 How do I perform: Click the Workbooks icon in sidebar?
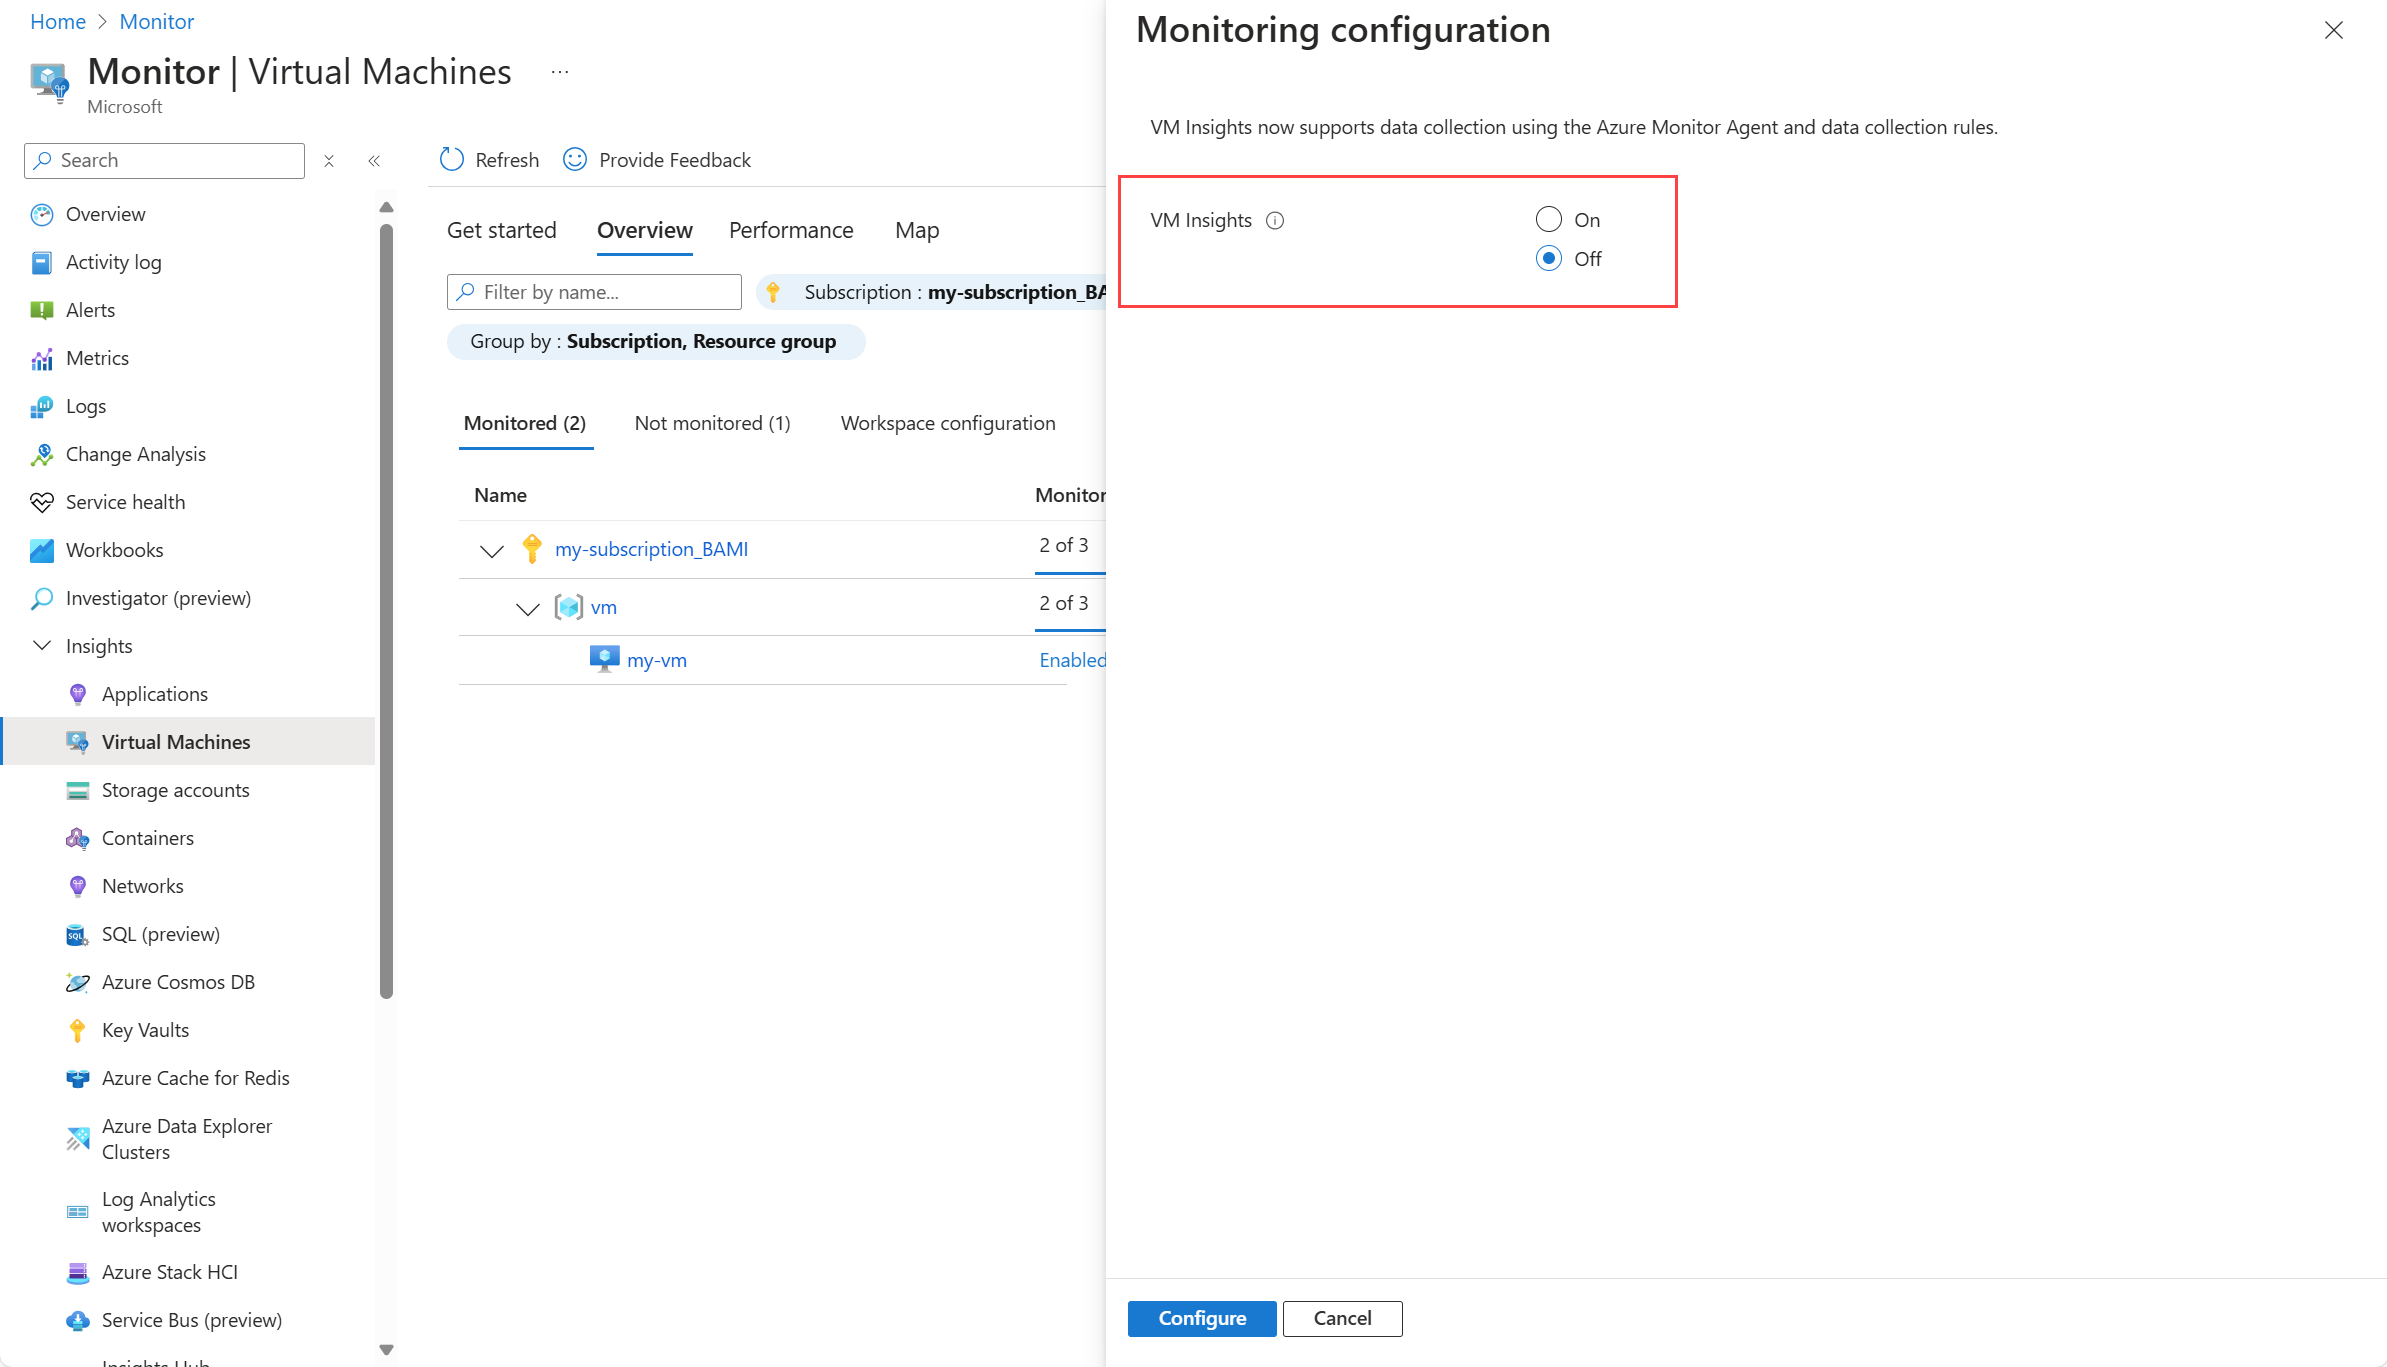point(42,551)
